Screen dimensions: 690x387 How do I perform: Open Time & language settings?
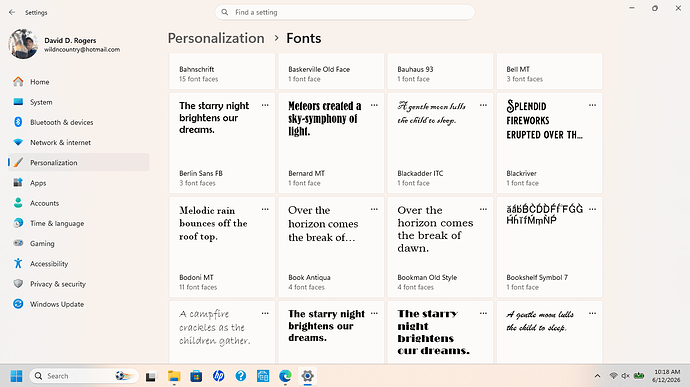[x=79, y=223]
